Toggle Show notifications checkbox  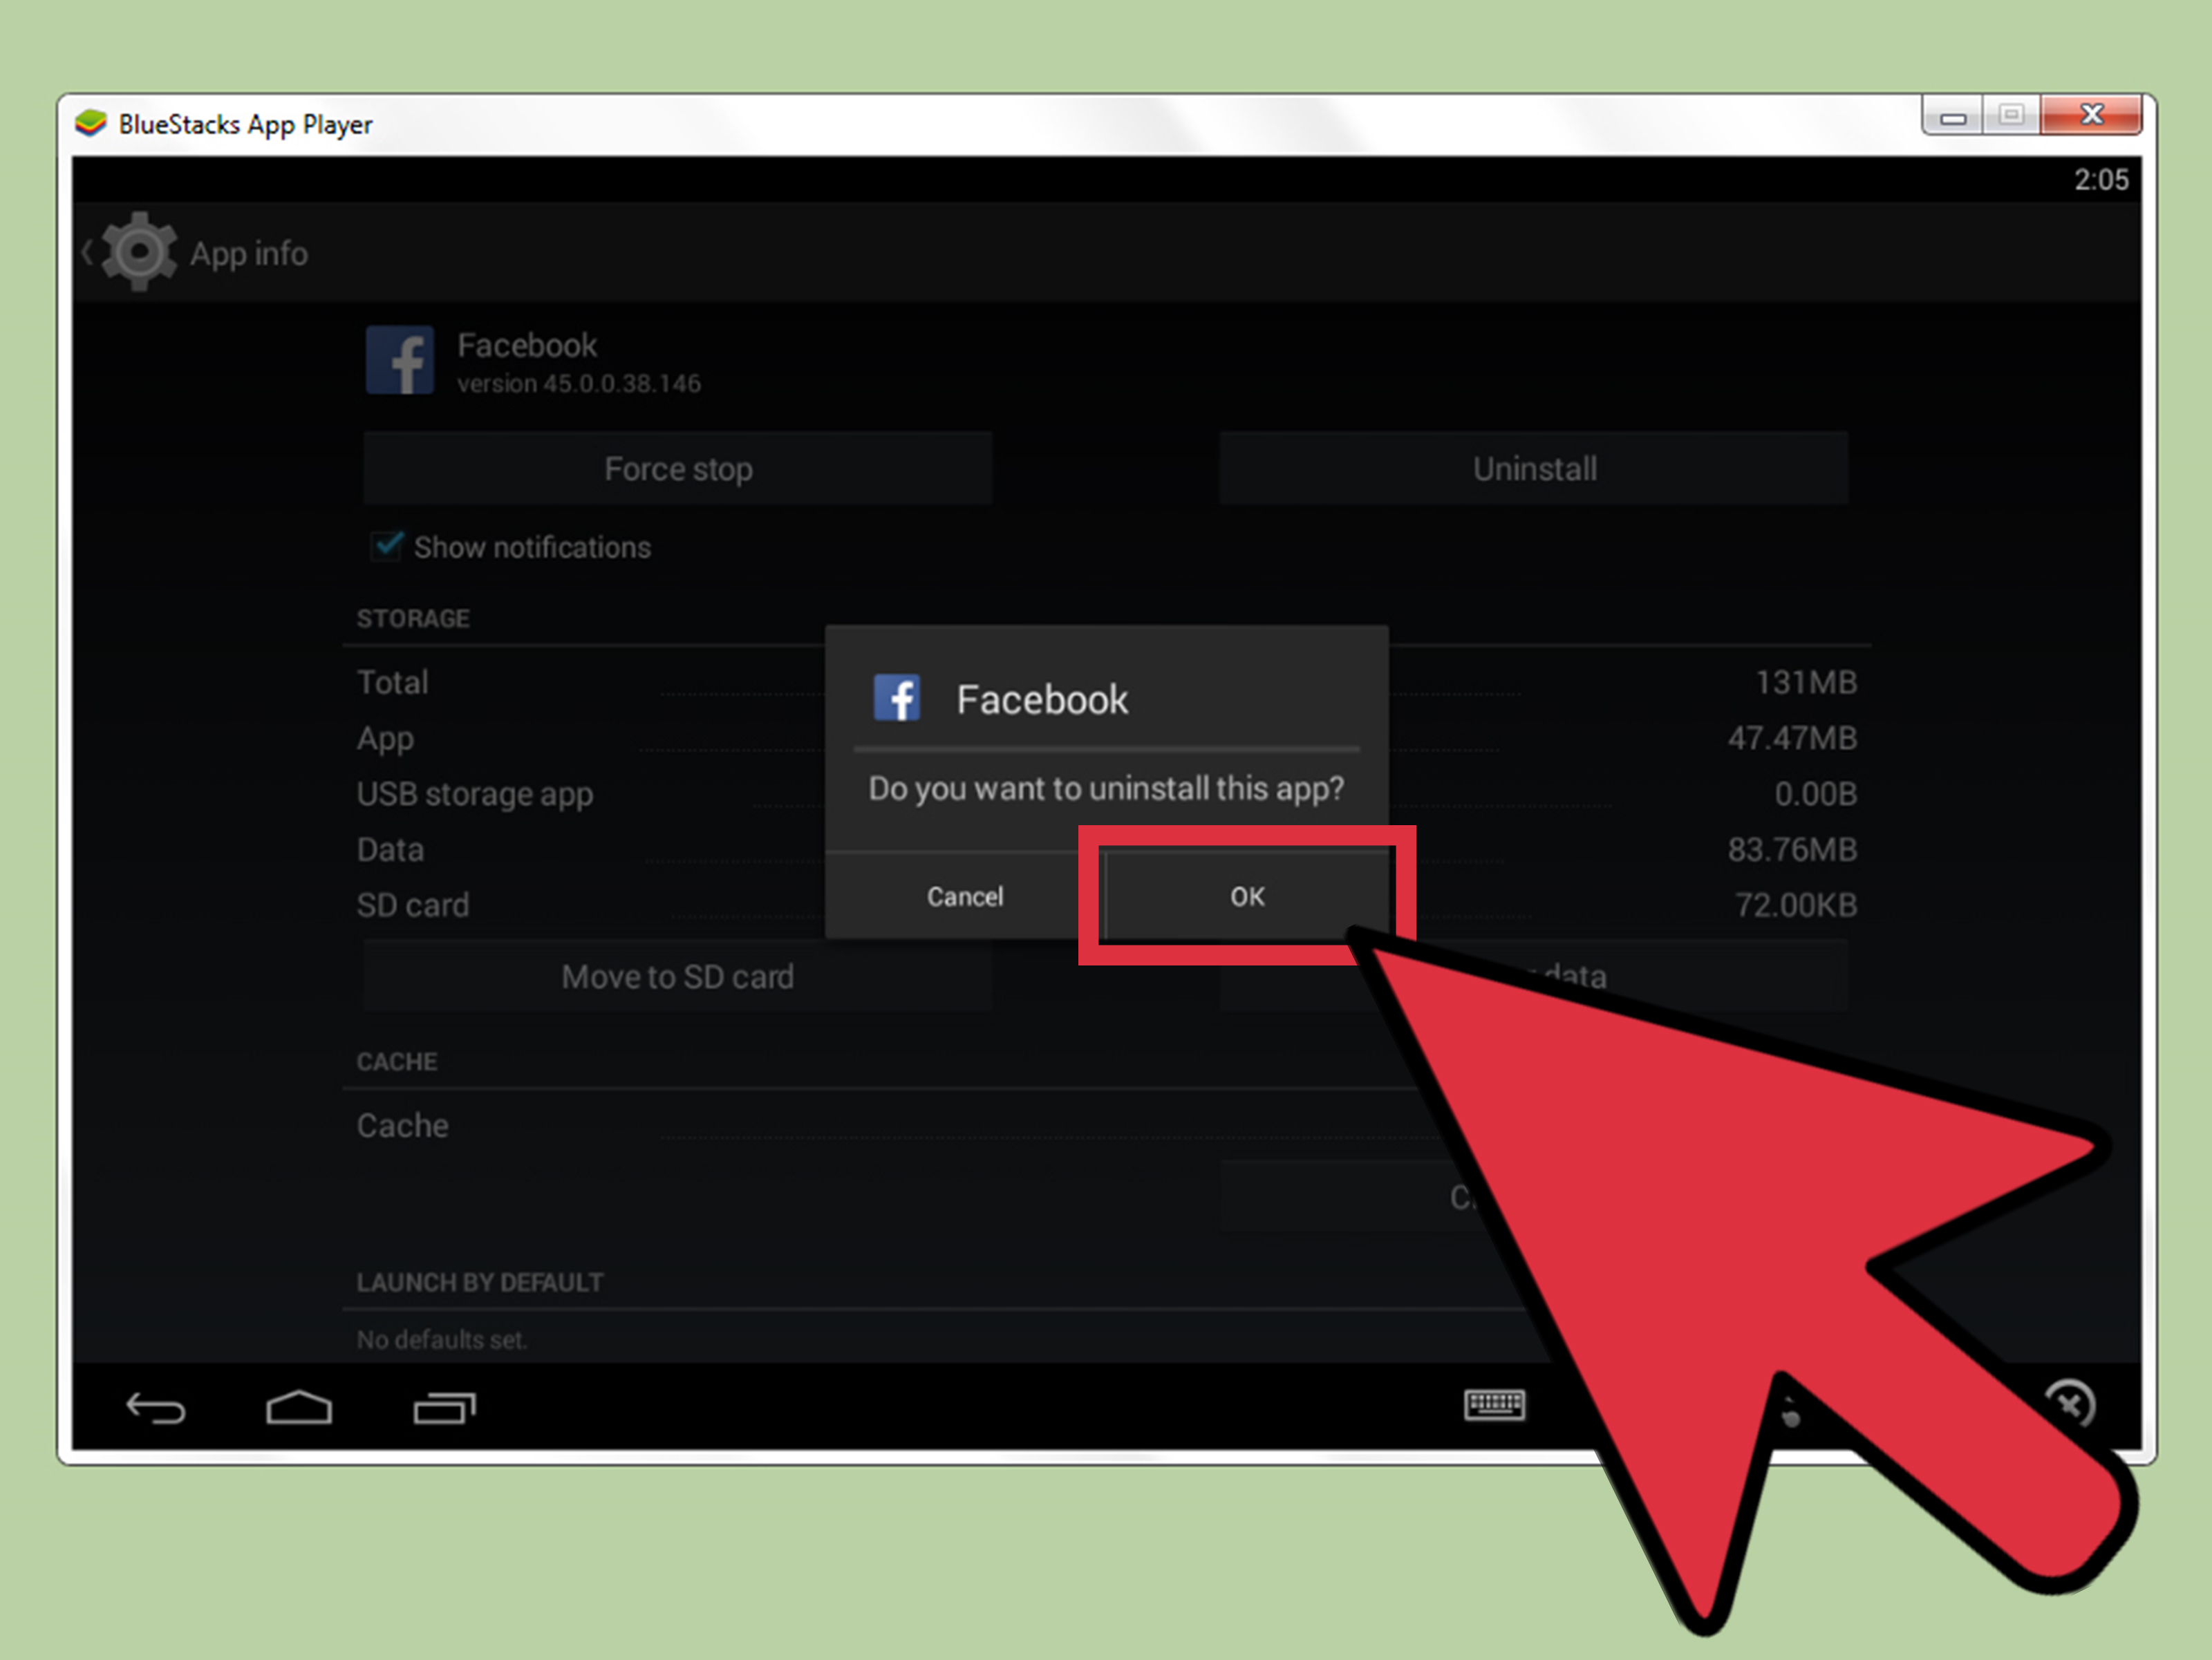pyautogui.click(x=387, y=546)
